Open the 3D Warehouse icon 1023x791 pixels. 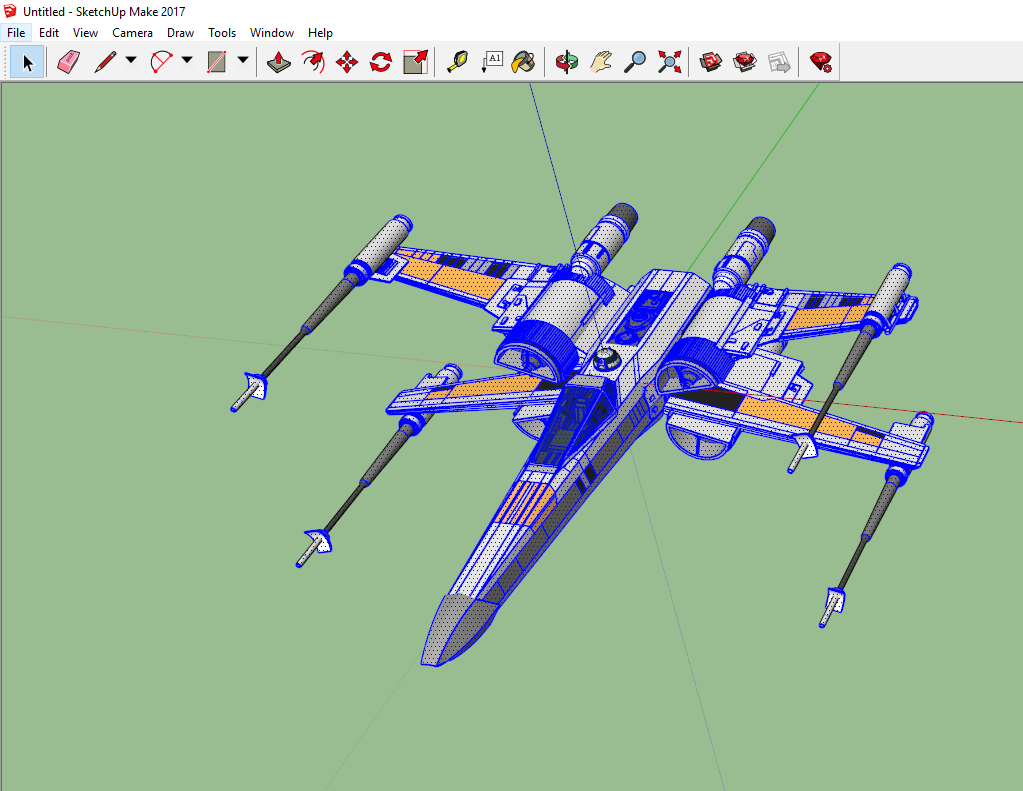pyautogui.click(x=710, y=62)
